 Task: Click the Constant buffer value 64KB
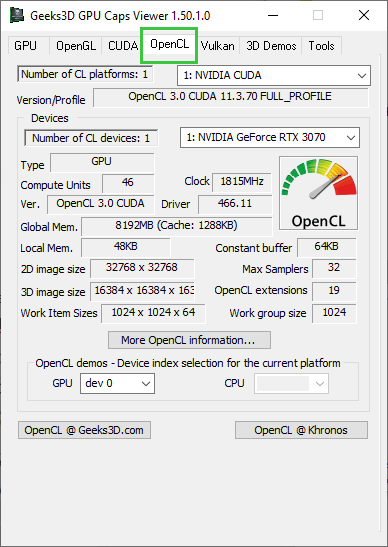click(327, 248)
